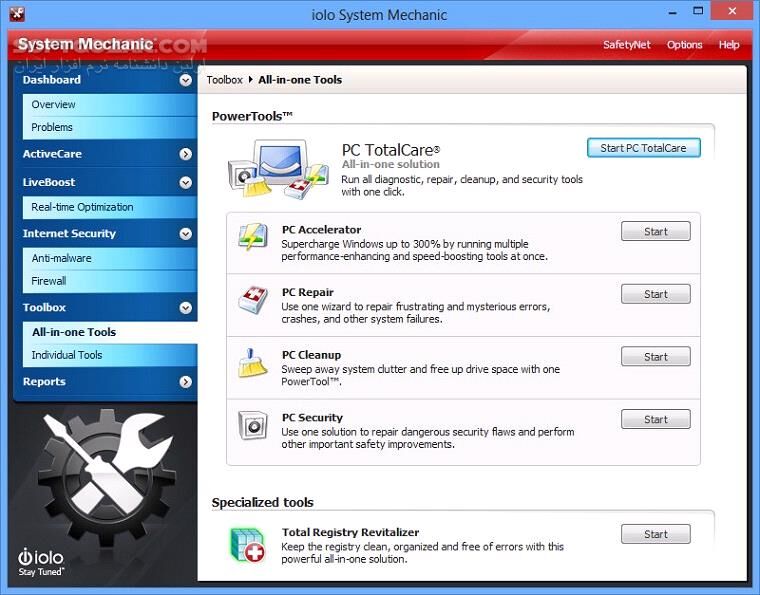Expand the ActiveCare section arrow
This screenshot has width=760, height=595.
pyautogui.click(x=185, y=154)
